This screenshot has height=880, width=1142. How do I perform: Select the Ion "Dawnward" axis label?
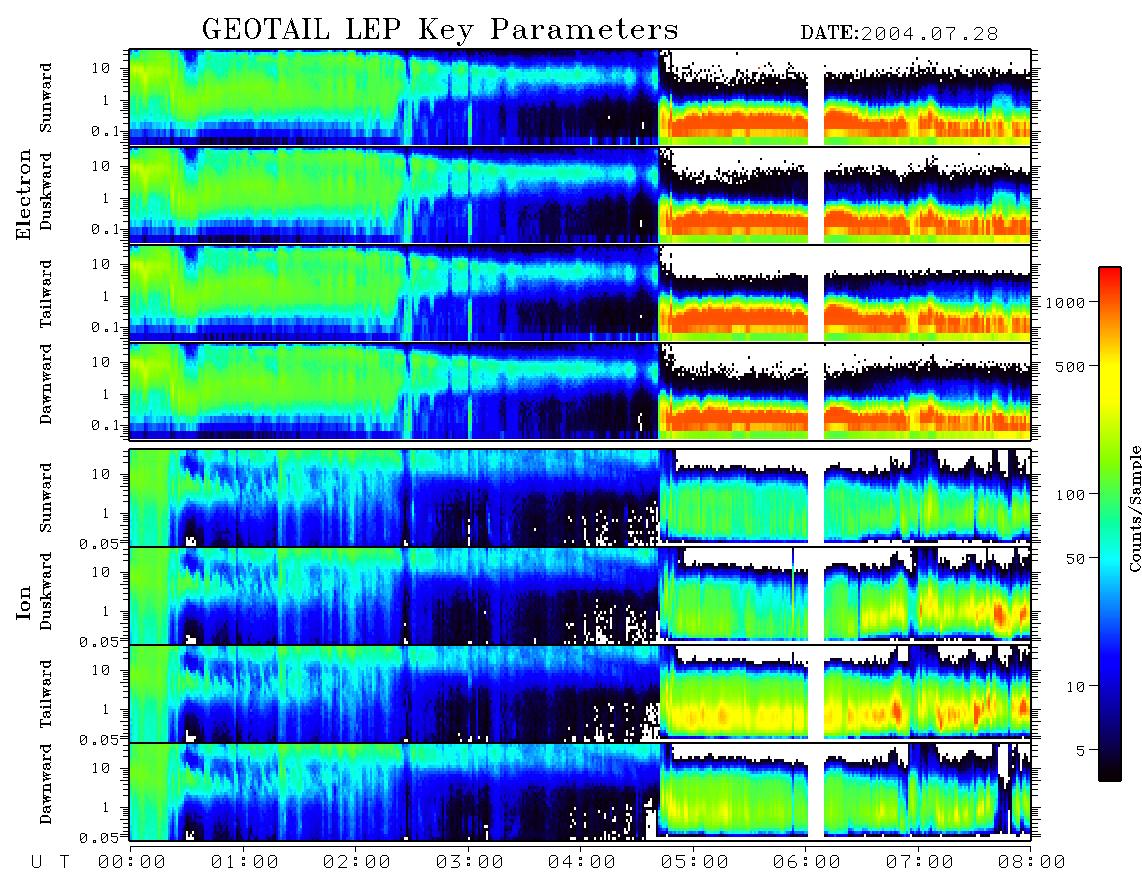(46, 784)
